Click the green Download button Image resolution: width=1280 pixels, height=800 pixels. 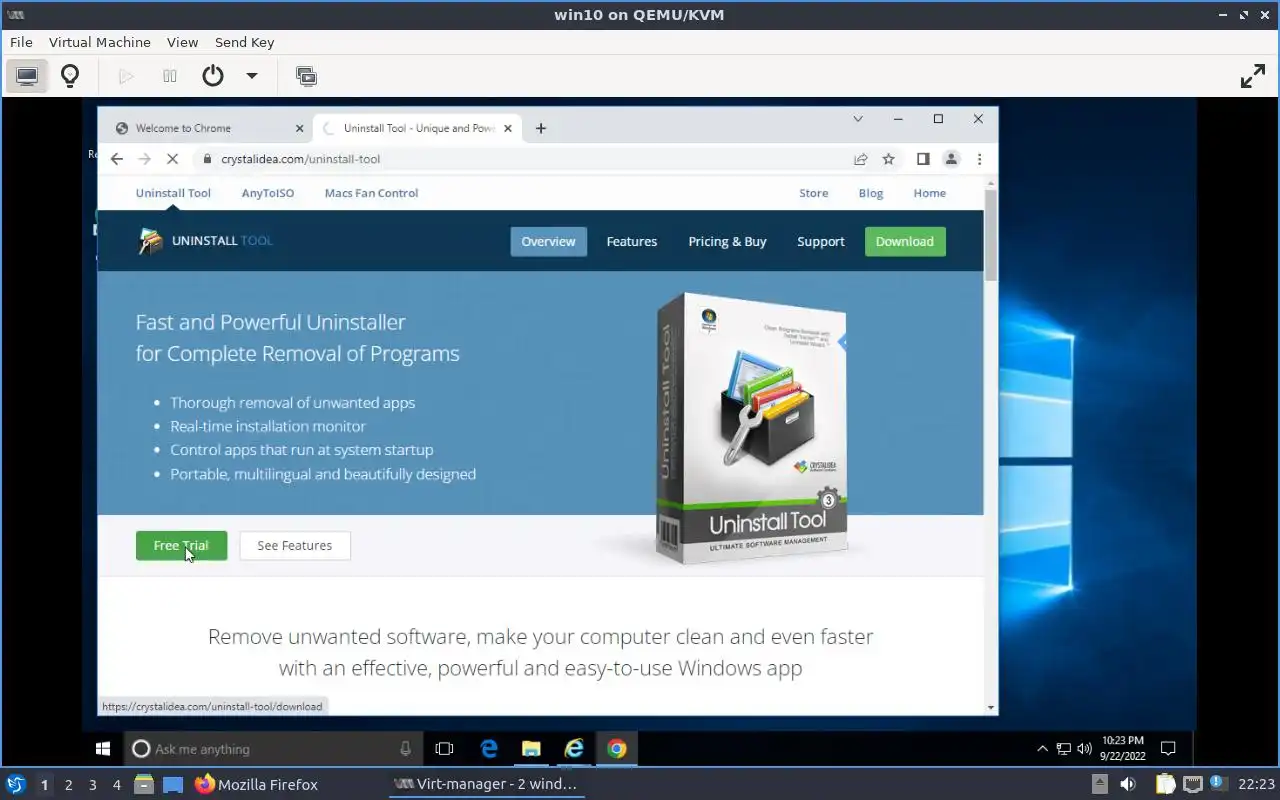[905, 241]
